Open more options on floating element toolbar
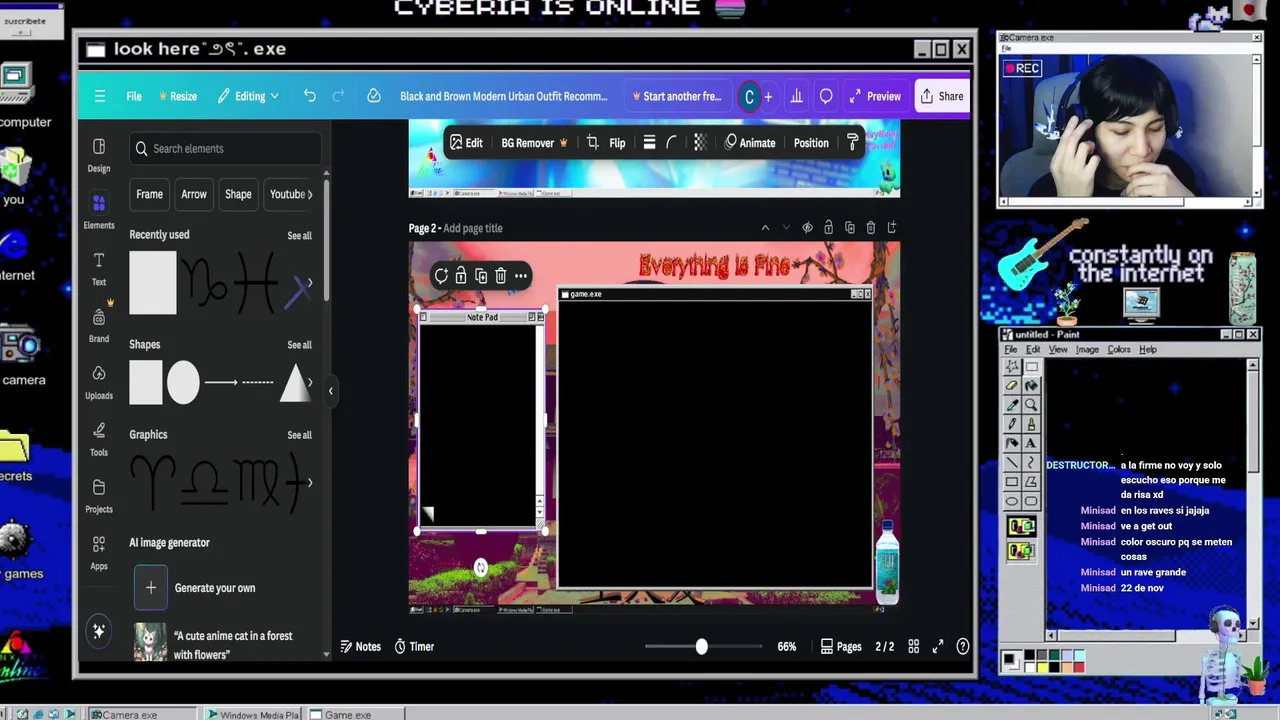1280x720 pixels. [521, 276]
